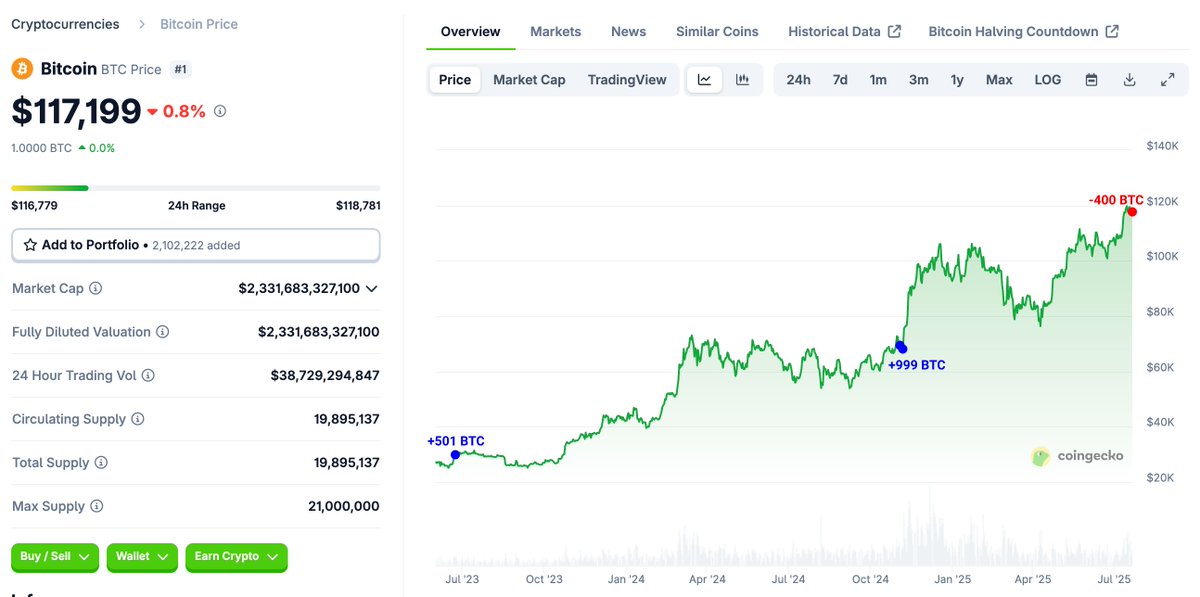Image resolution: width=1200 pixels, height=597 pixels.
Task: Select the Market Cap chart toggle
Action: pyautogui.click(x=529, y=80)
